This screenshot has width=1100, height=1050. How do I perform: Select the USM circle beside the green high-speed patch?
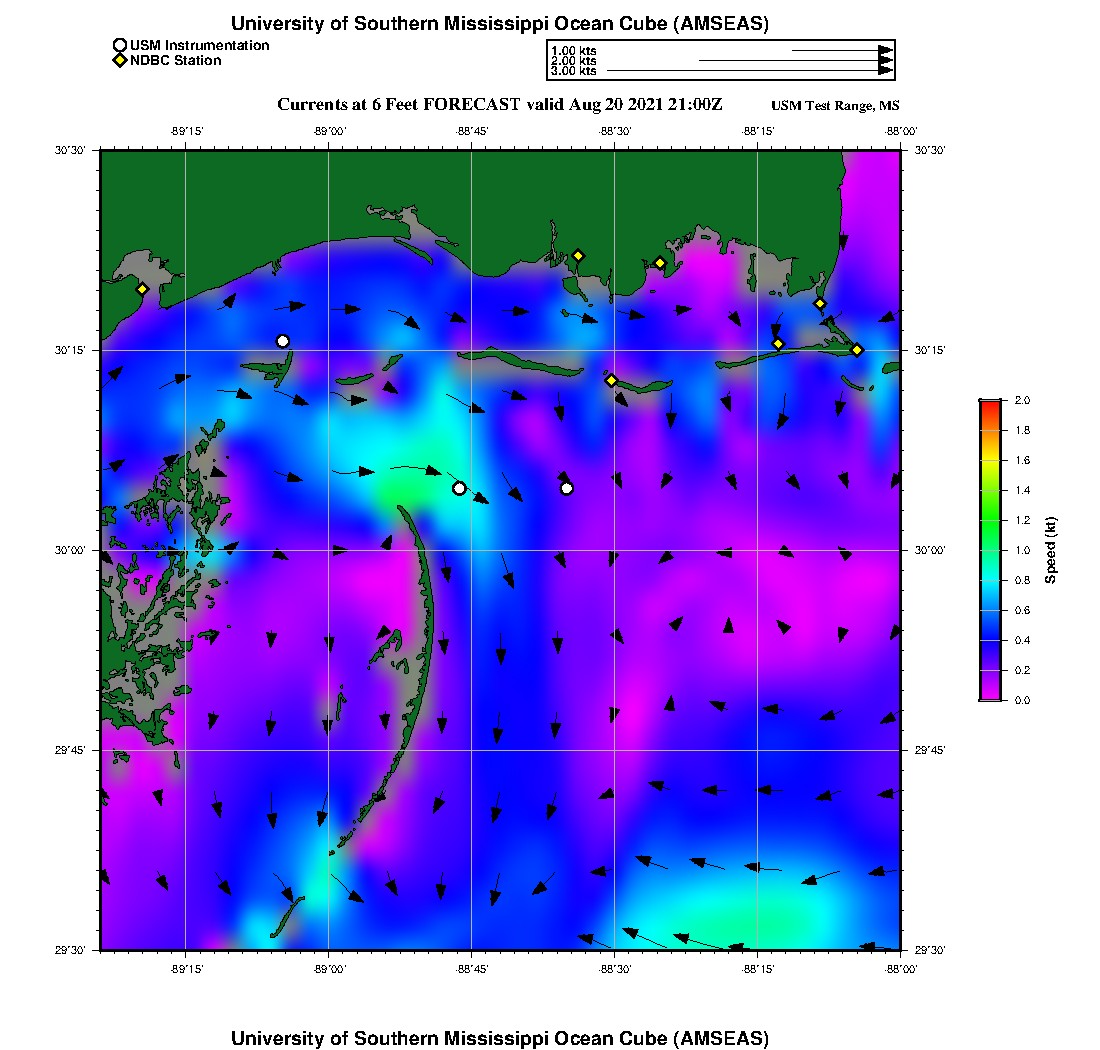pos(459,488)
